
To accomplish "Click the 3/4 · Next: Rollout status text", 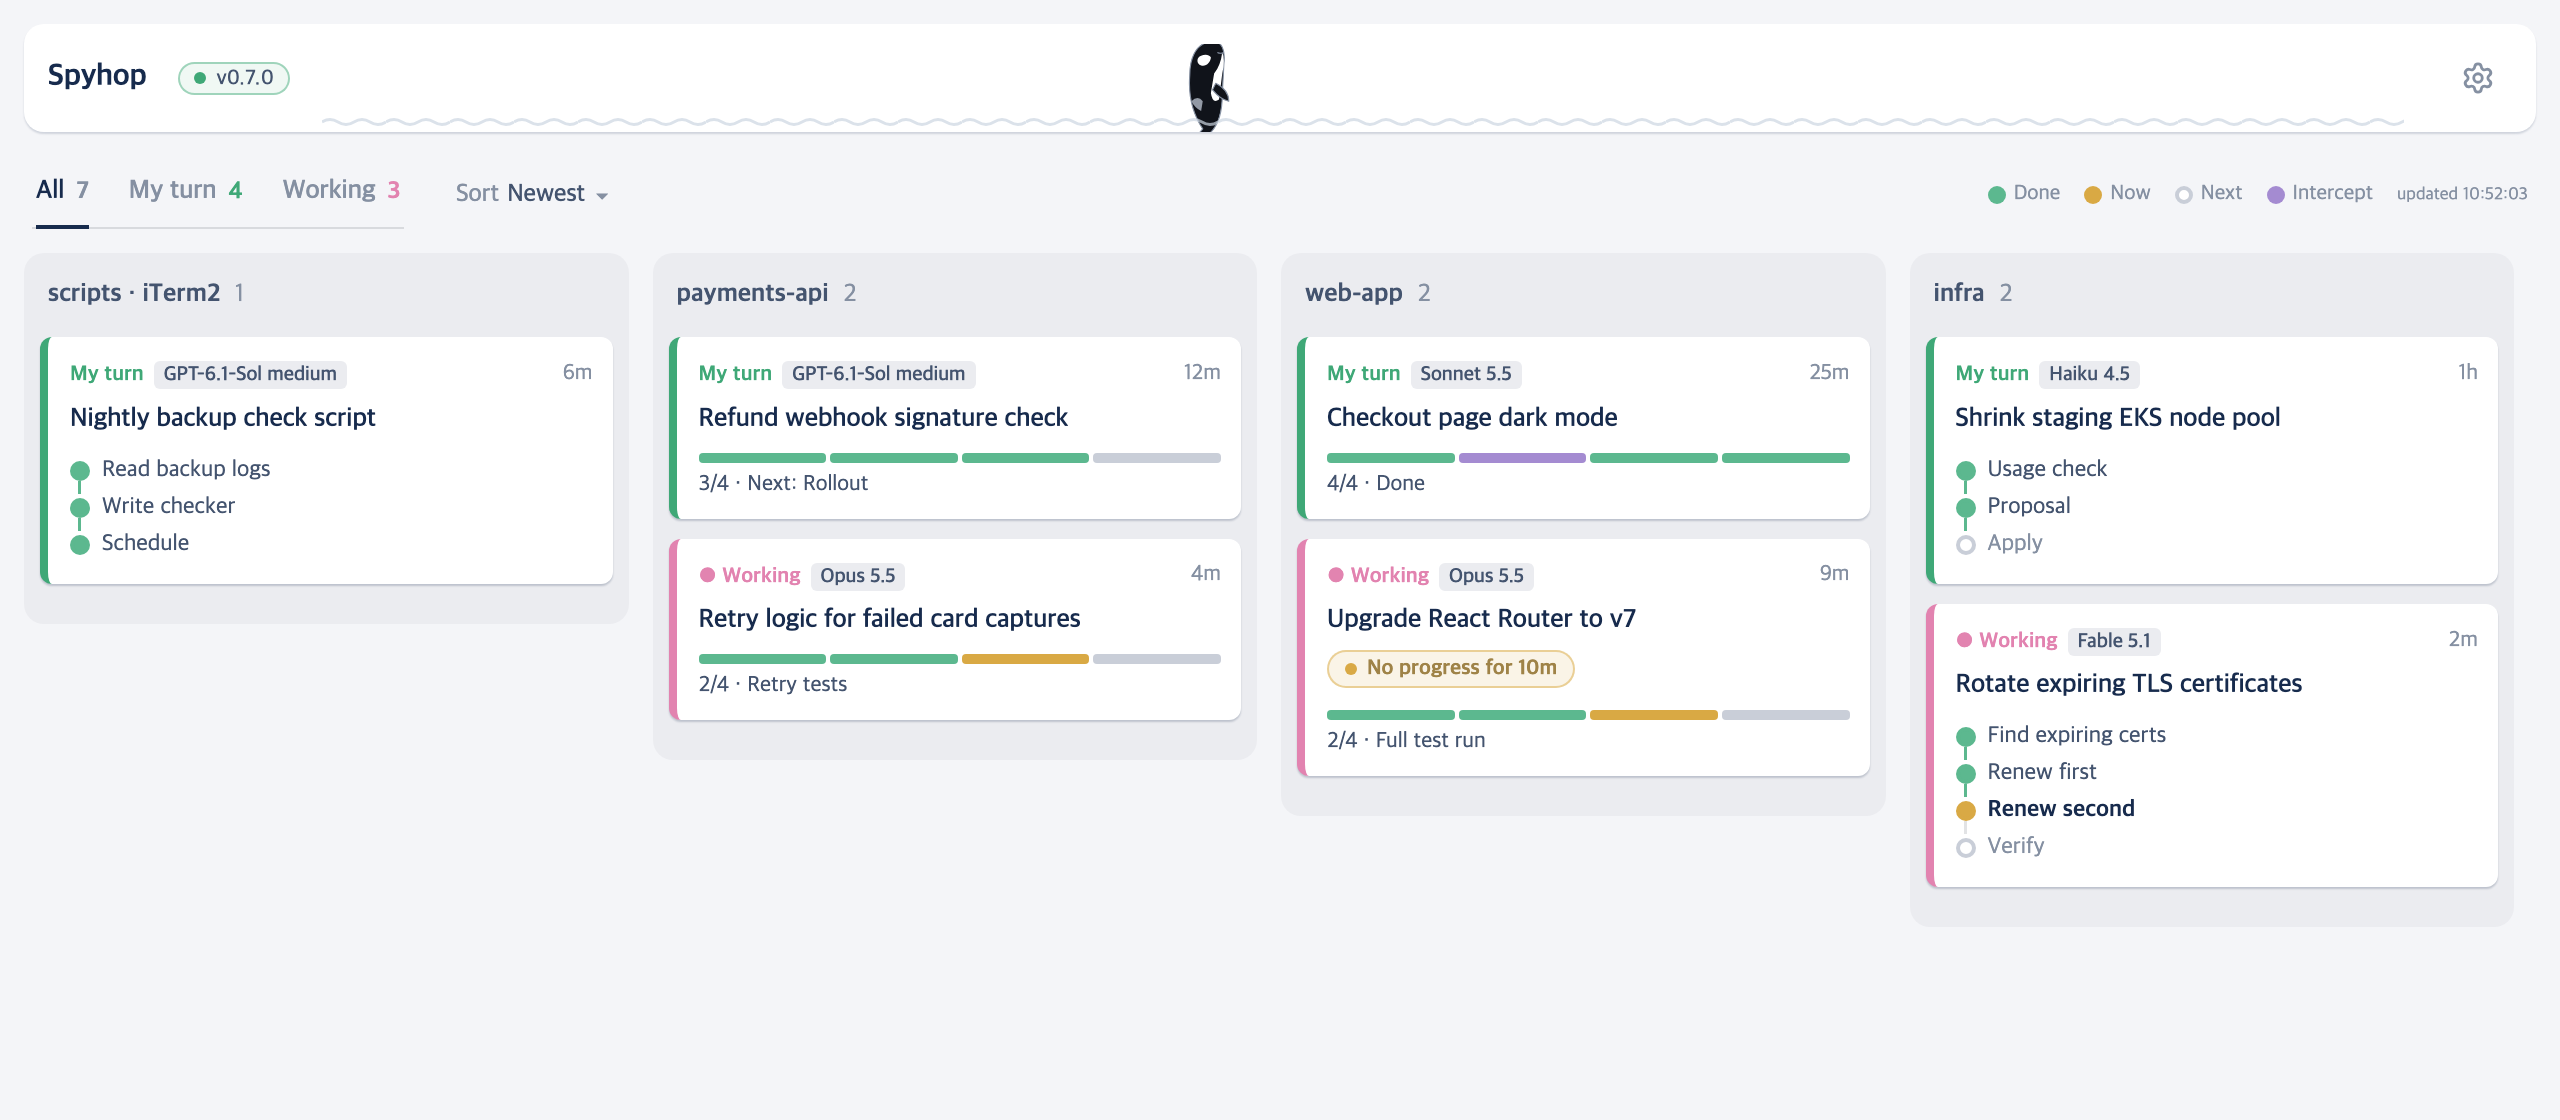I will pos(783,483).
